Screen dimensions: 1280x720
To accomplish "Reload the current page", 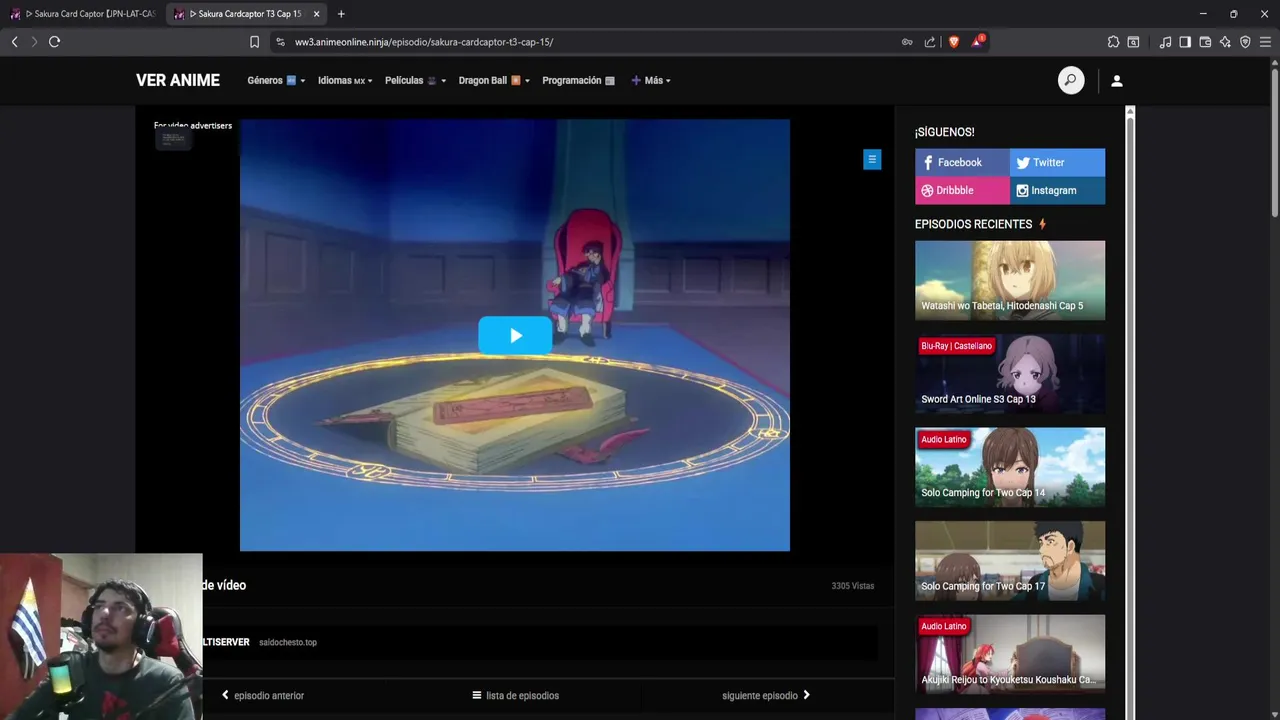I will click(x=55, y=42).
